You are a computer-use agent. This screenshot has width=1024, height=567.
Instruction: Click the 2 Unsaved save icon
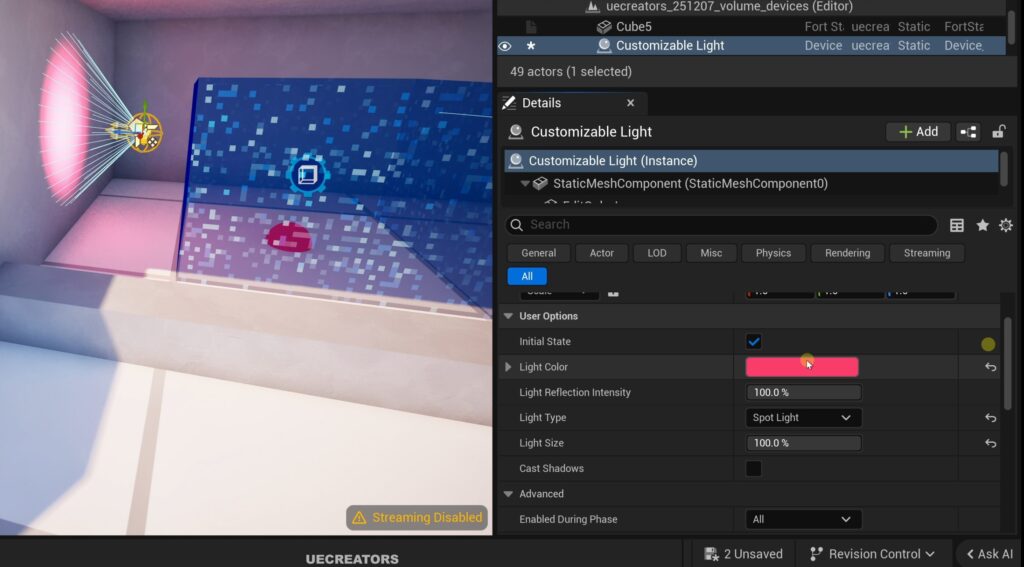(x=711, y=554)
